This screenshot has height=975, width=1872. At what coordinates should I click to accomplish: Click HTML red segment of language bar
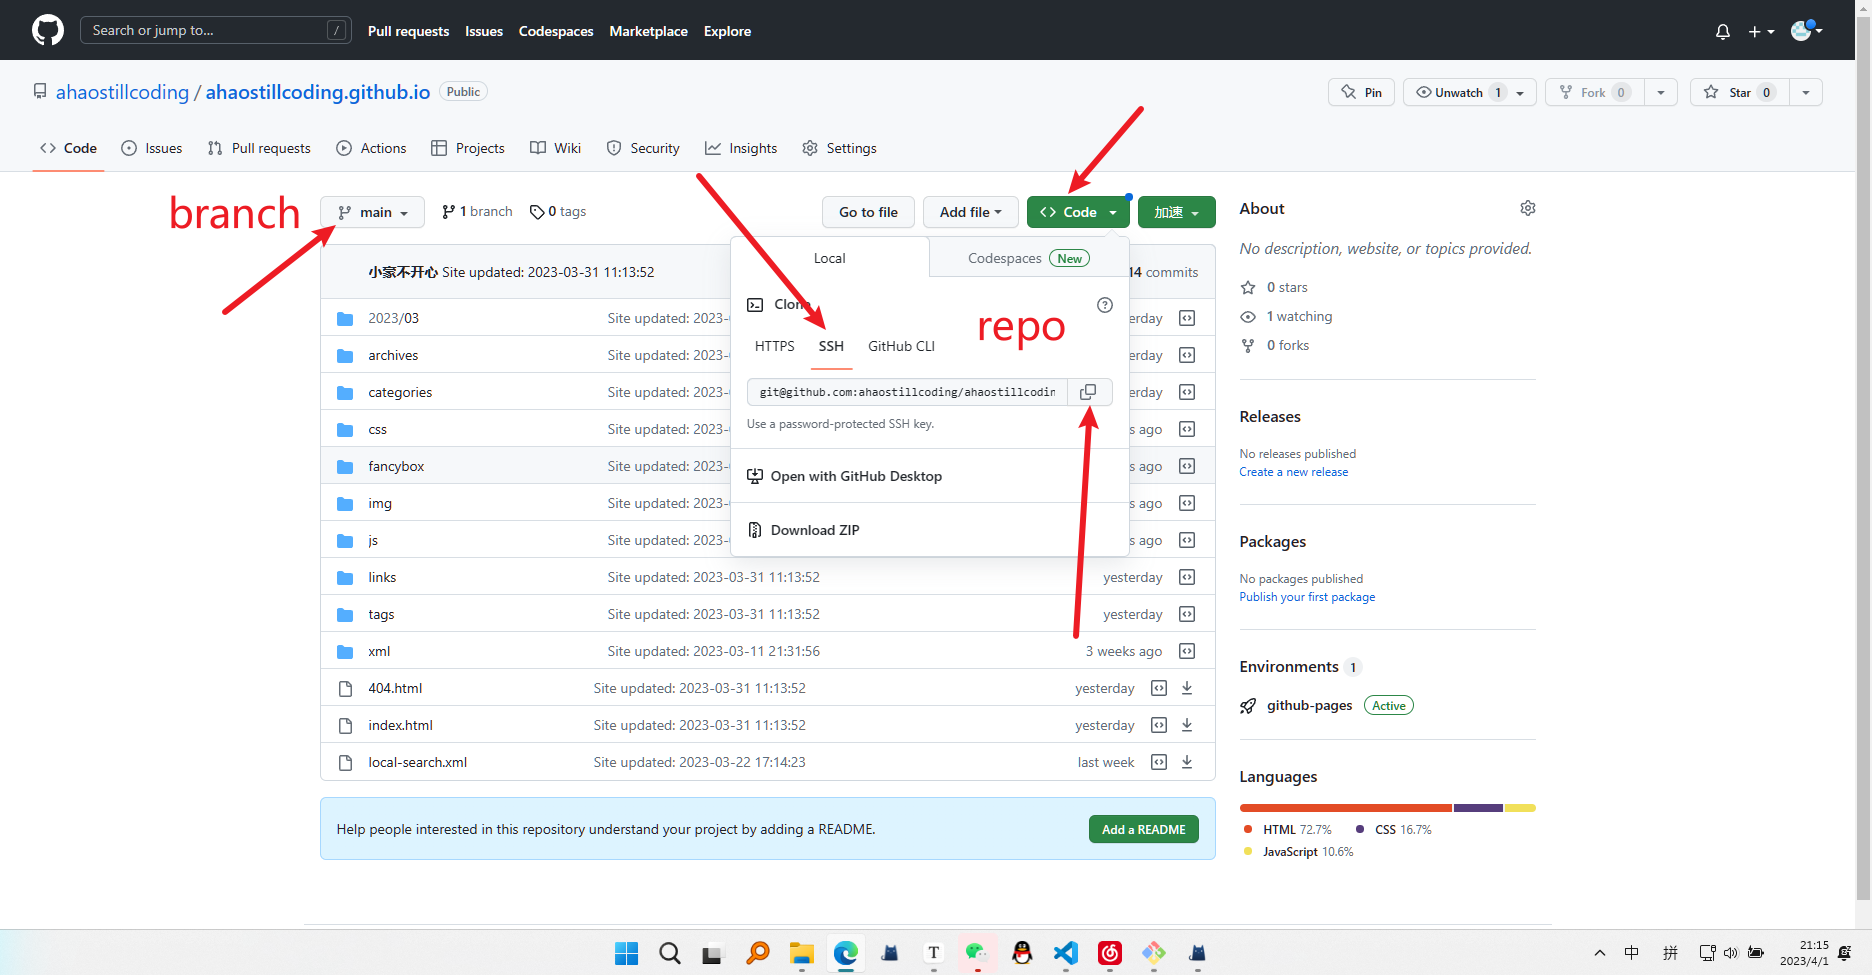[x=1346, y=808]
